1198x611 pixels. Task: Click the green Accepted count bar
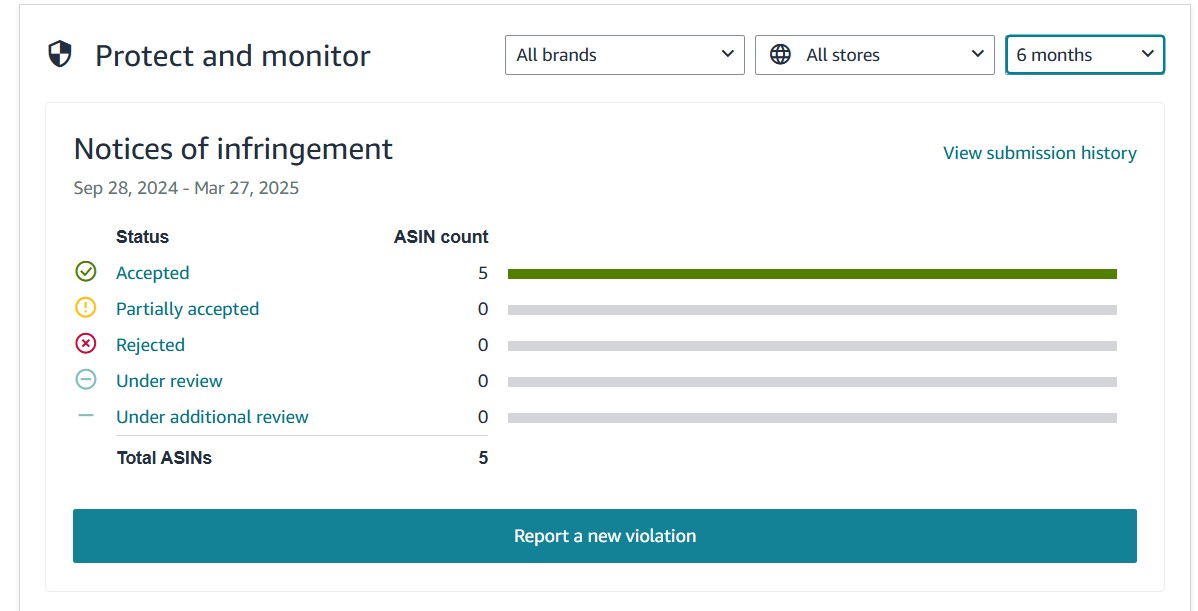[812, 273]
